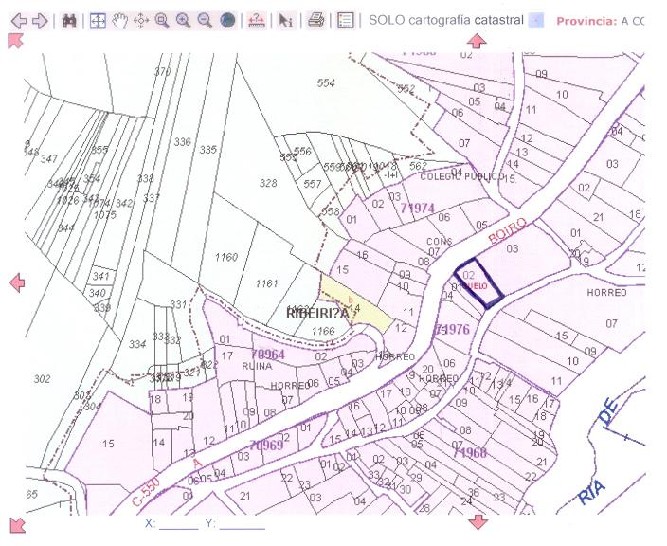Click the globe view icon
This screenshot has height=546, width=667.
tap(226, 20)
